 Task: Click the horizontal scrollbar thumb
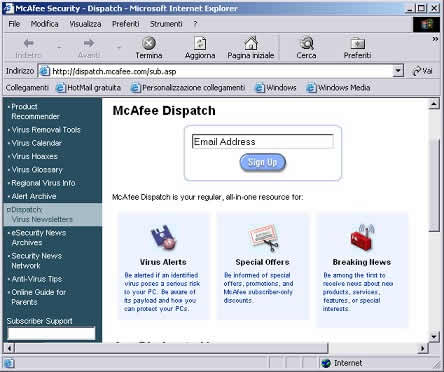[171, 349]
